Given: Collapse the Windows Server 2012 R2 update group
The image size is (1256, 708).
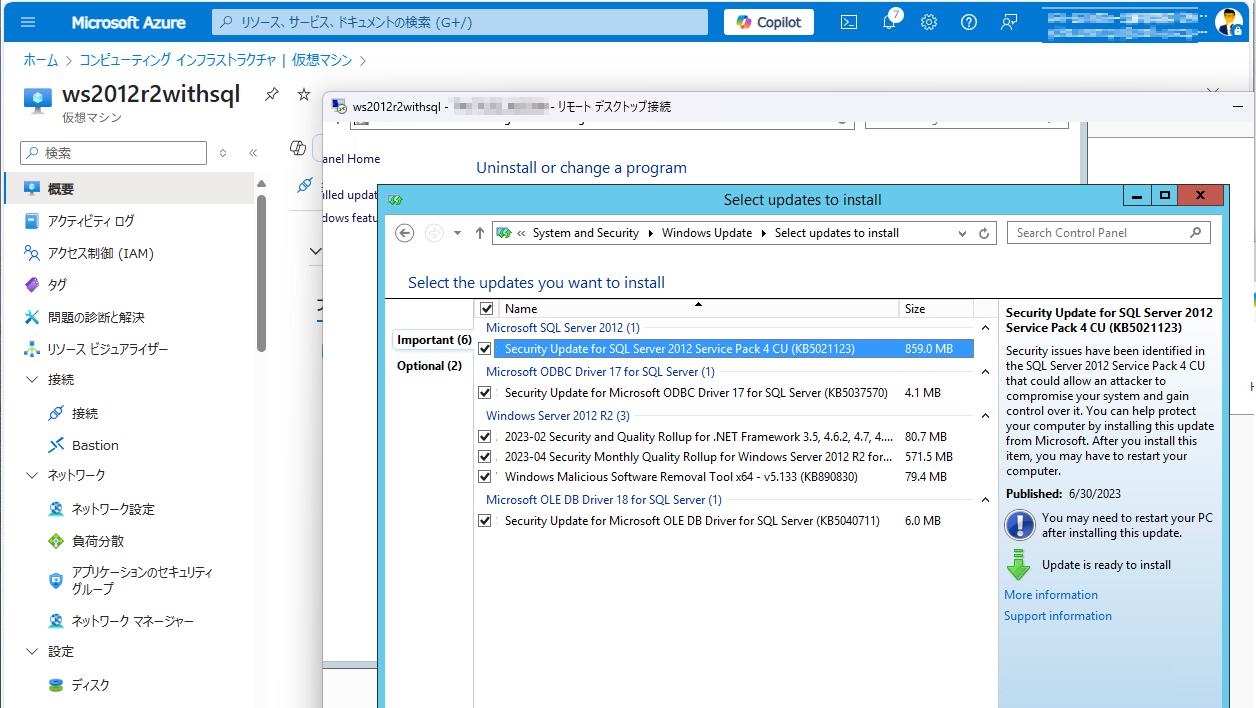Looking at the screenshot, I should coord(984,415).
